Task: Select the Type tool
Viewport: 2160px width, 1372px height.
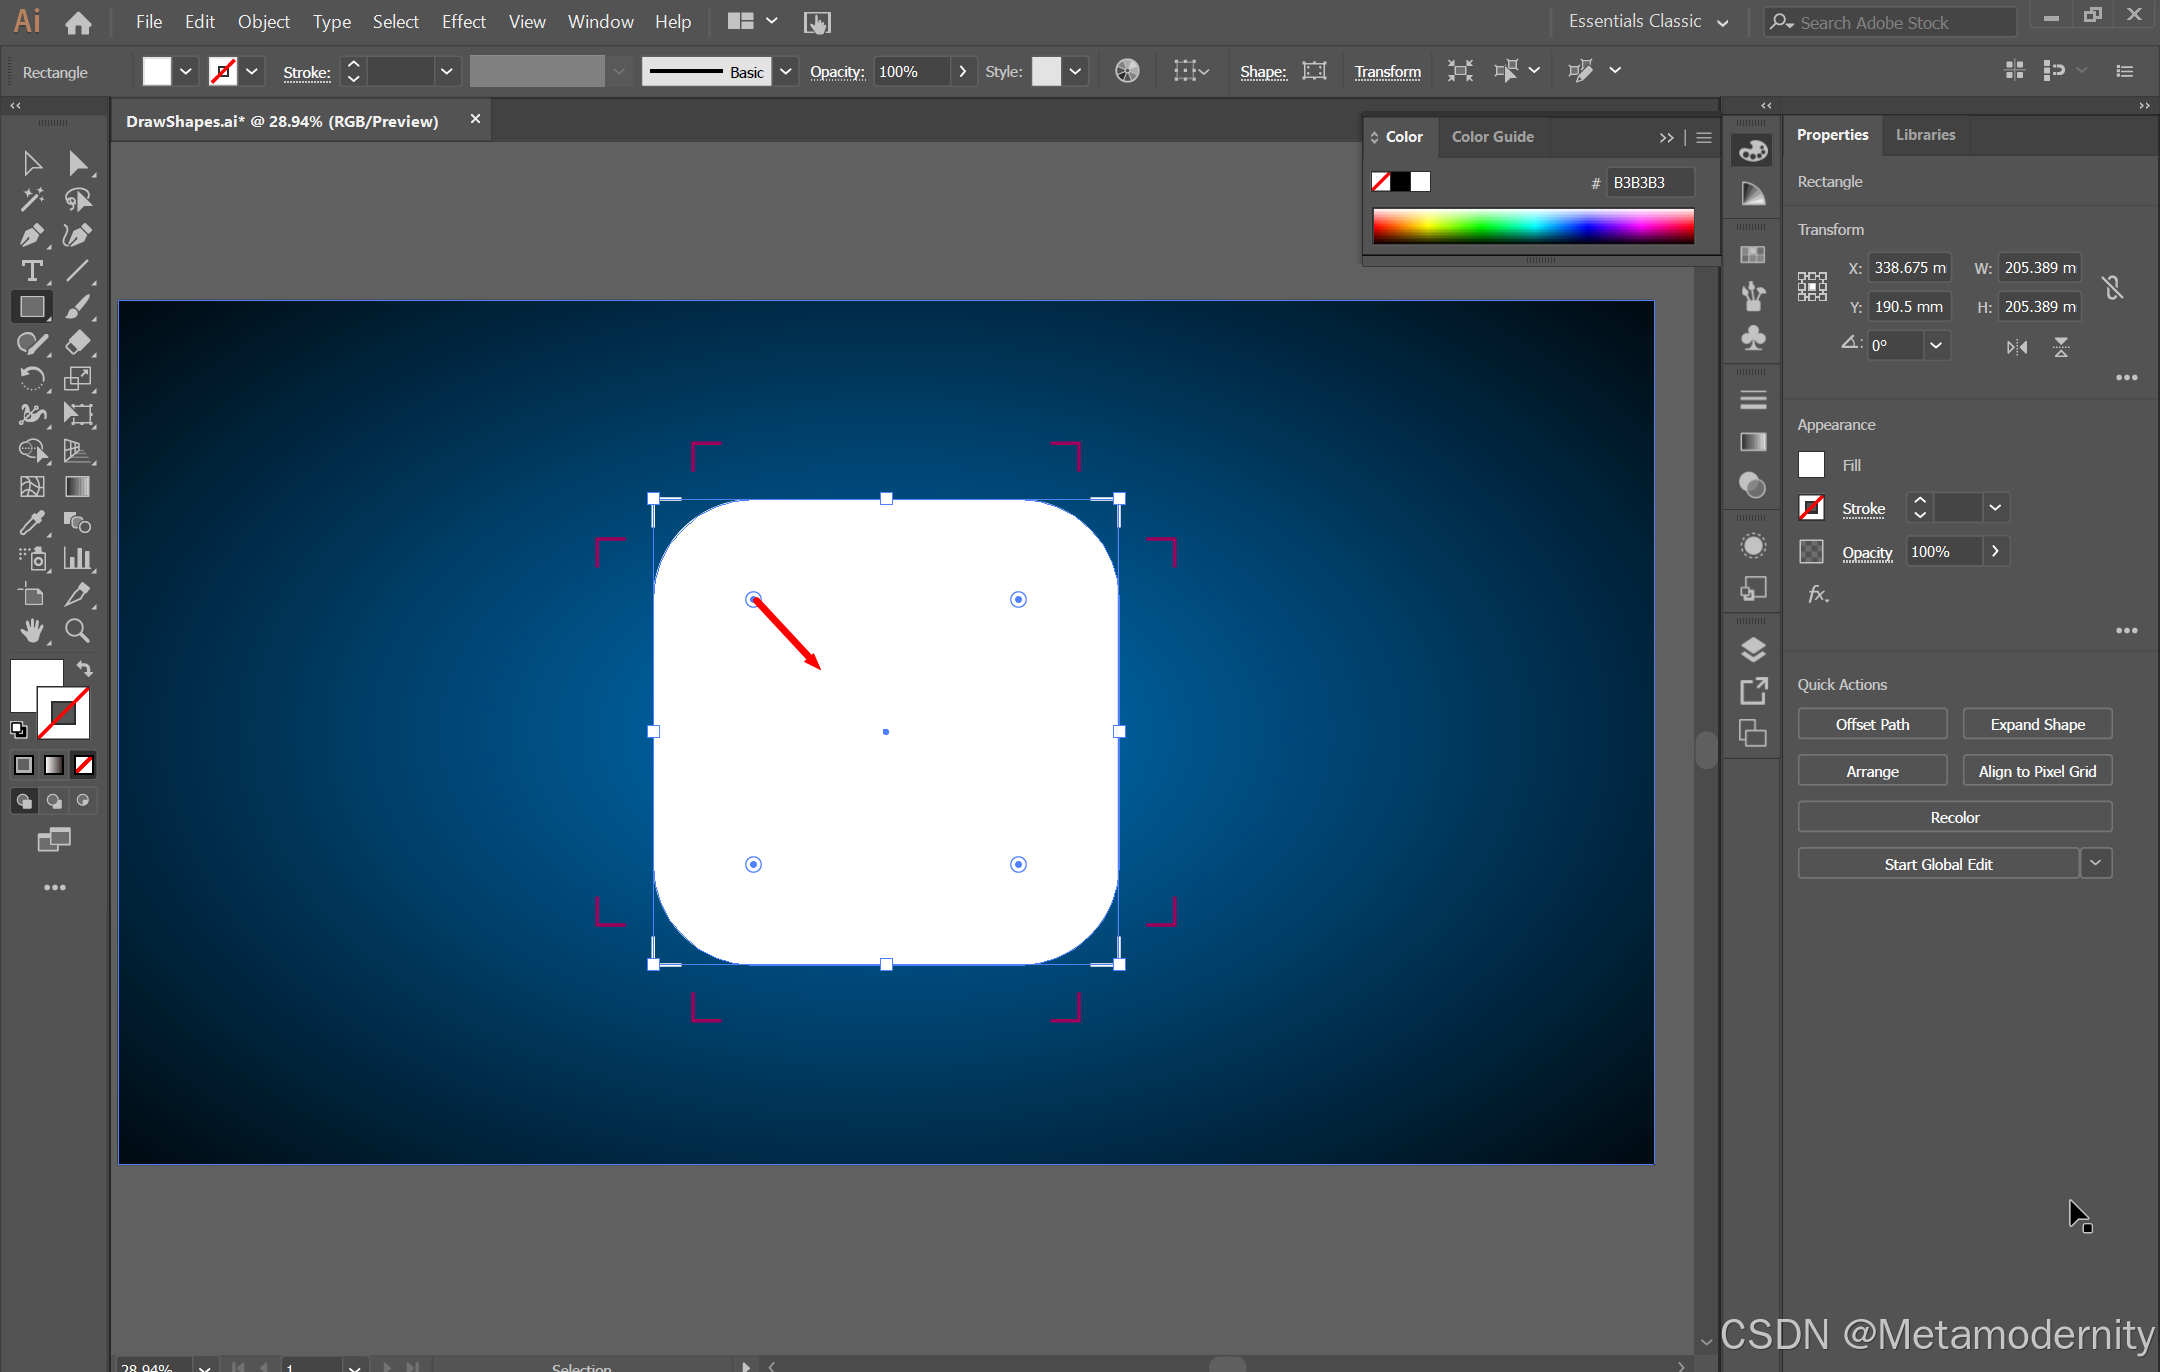Action: (x=31, y=271)
